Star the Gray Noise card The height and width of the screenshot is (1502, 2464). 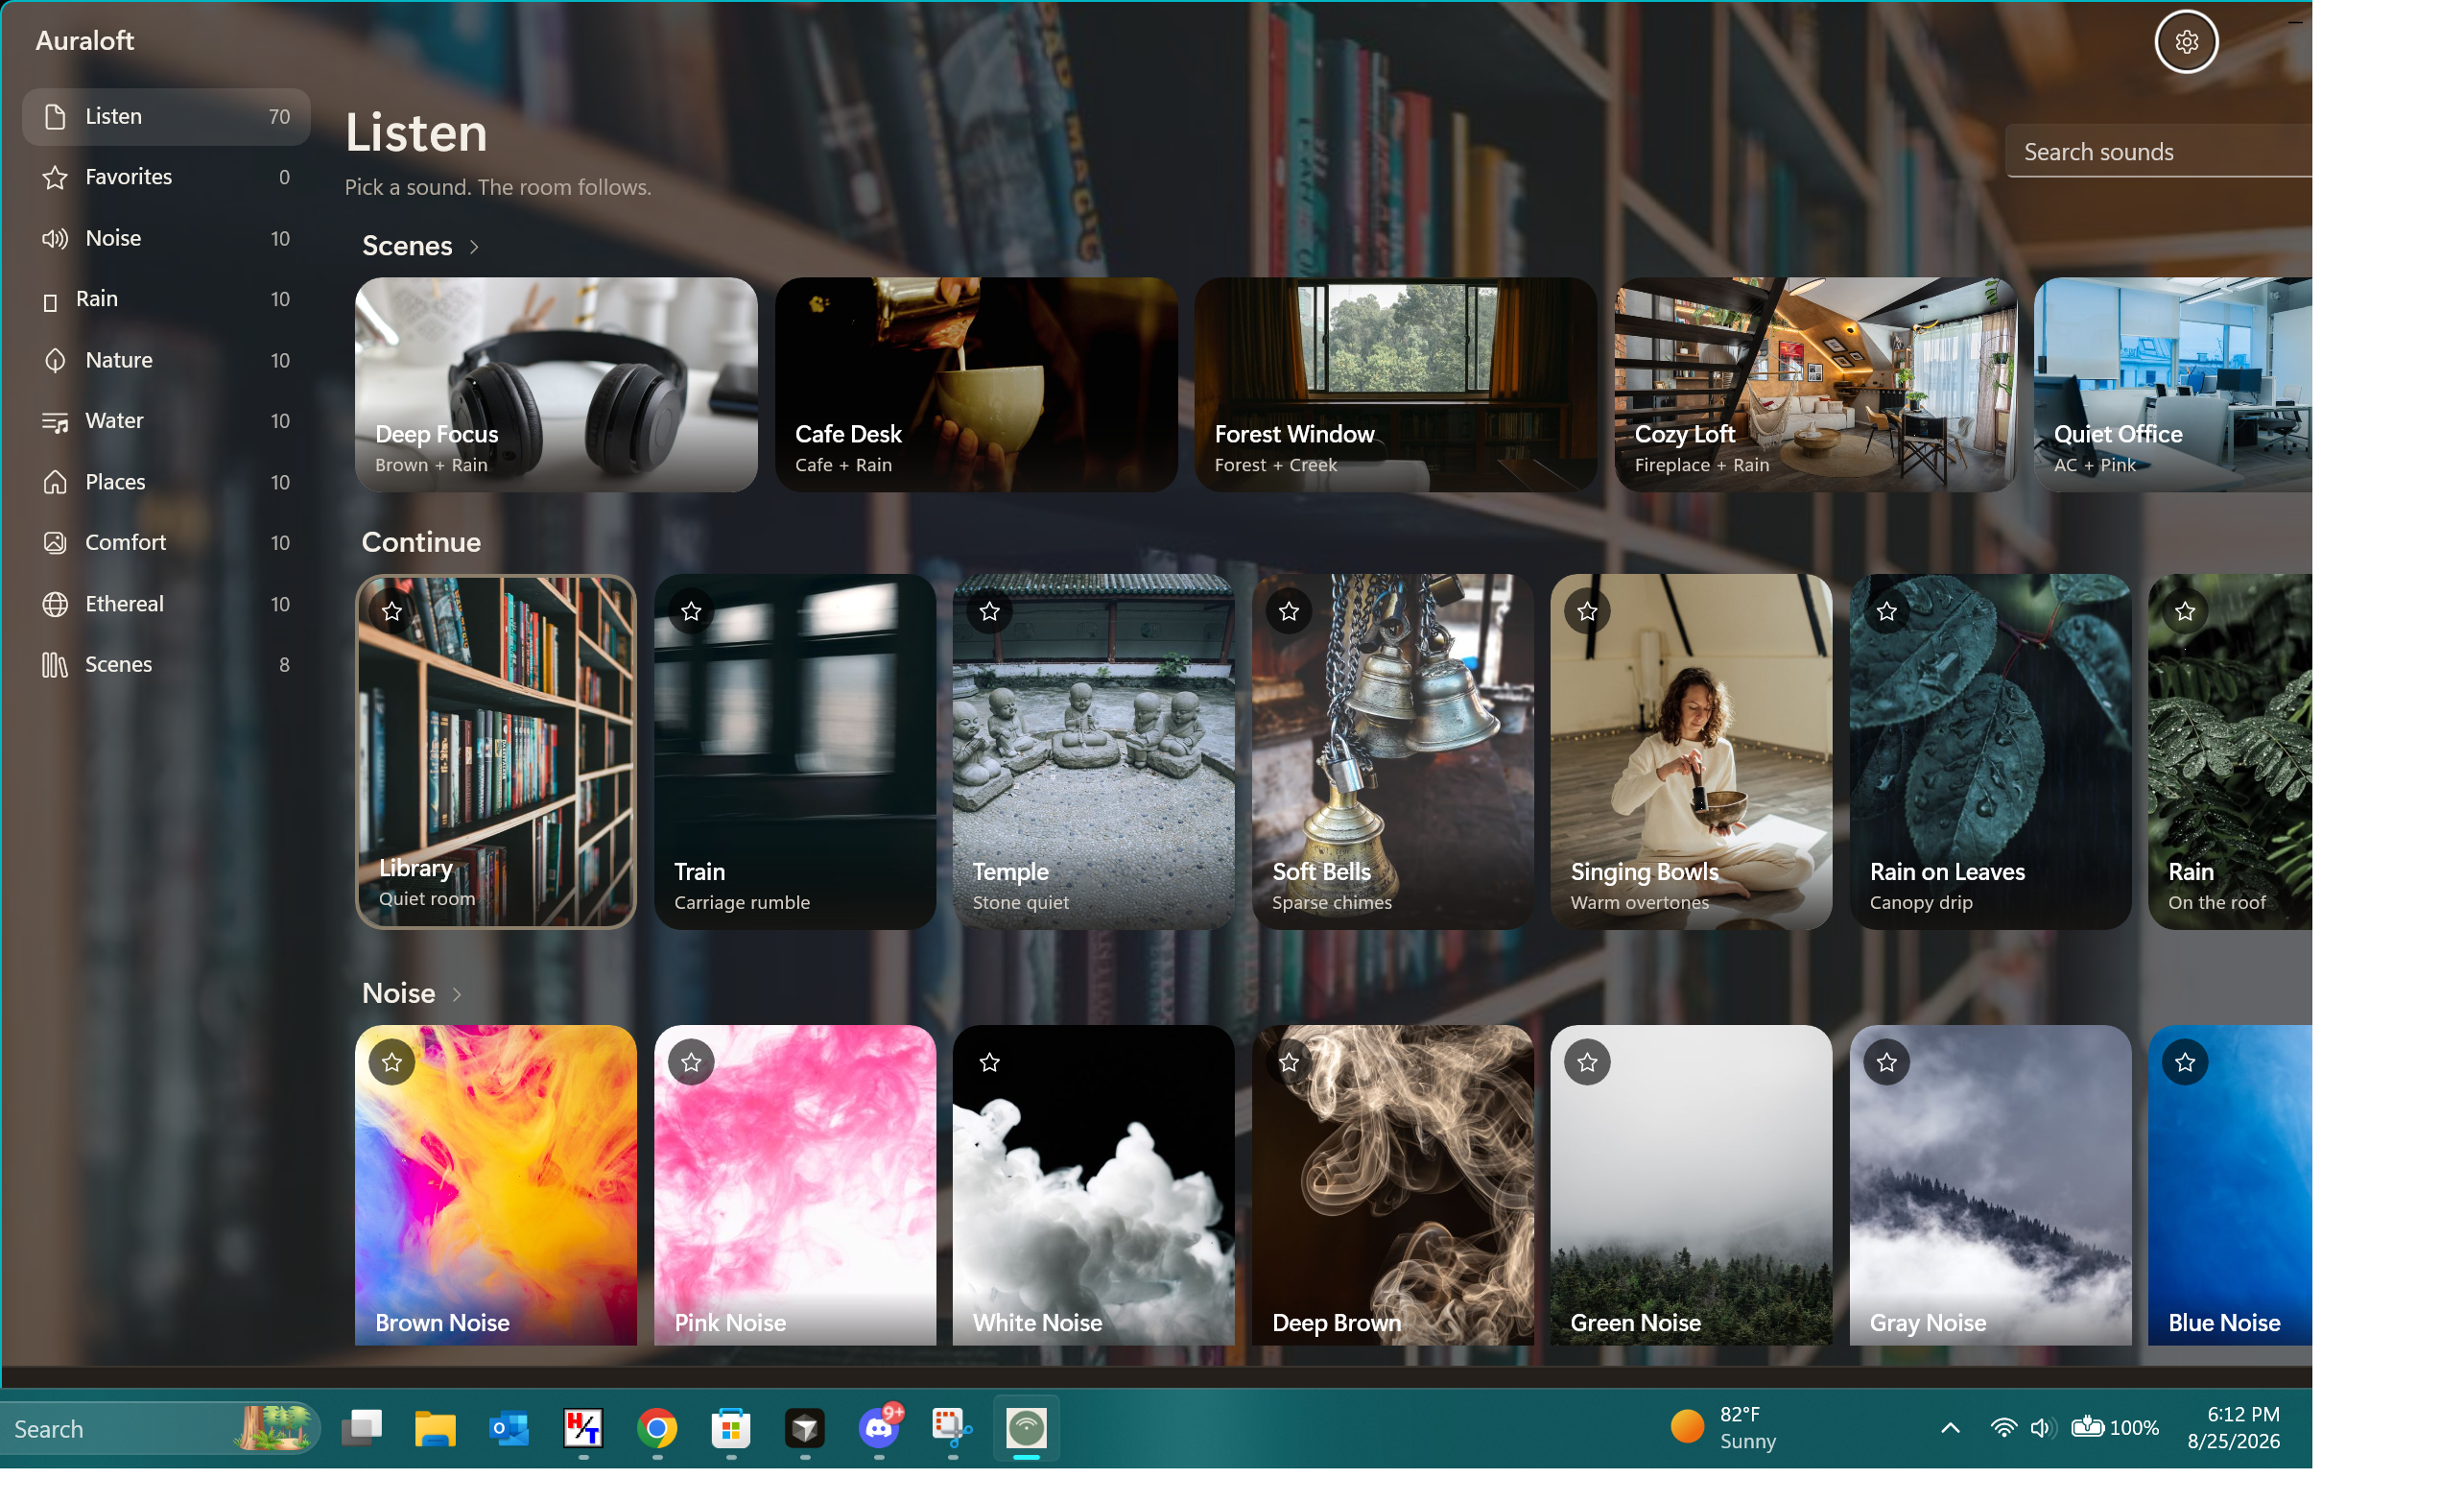point(1886,1062)
